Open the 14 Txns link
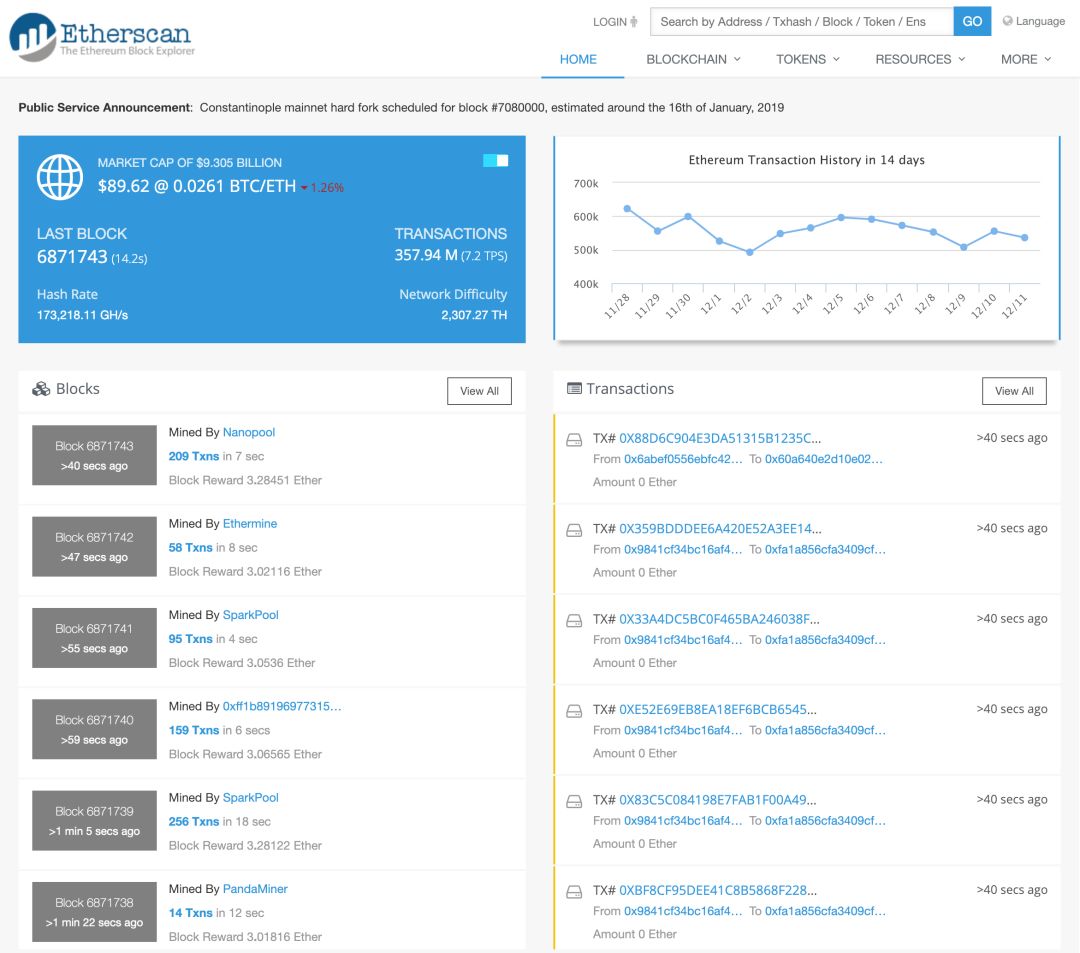This screenshot has width=1080, height=953. tap(191, 913)
